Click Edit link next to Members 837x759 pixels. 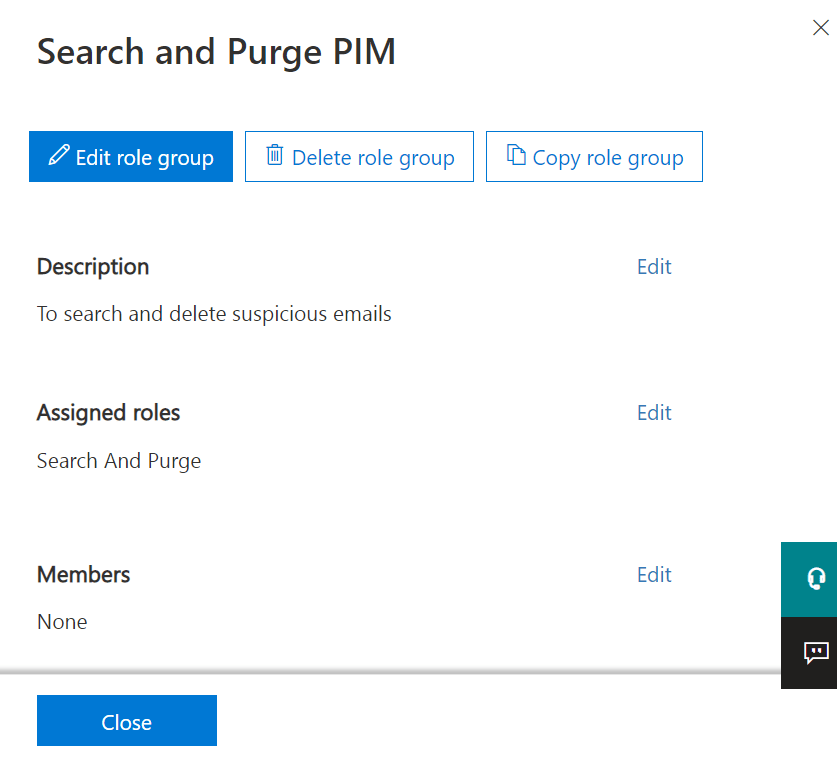point(654,575)
